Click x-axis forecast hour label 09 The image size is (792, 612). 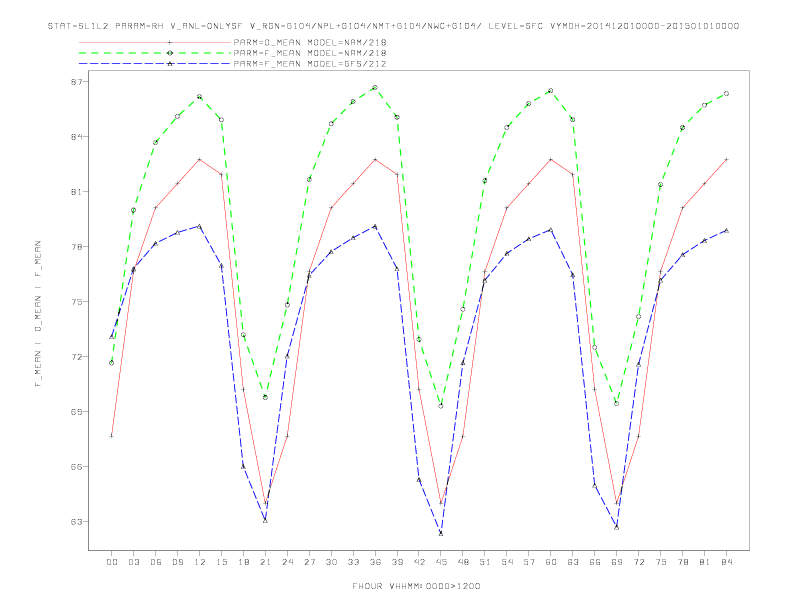[177, 562]
